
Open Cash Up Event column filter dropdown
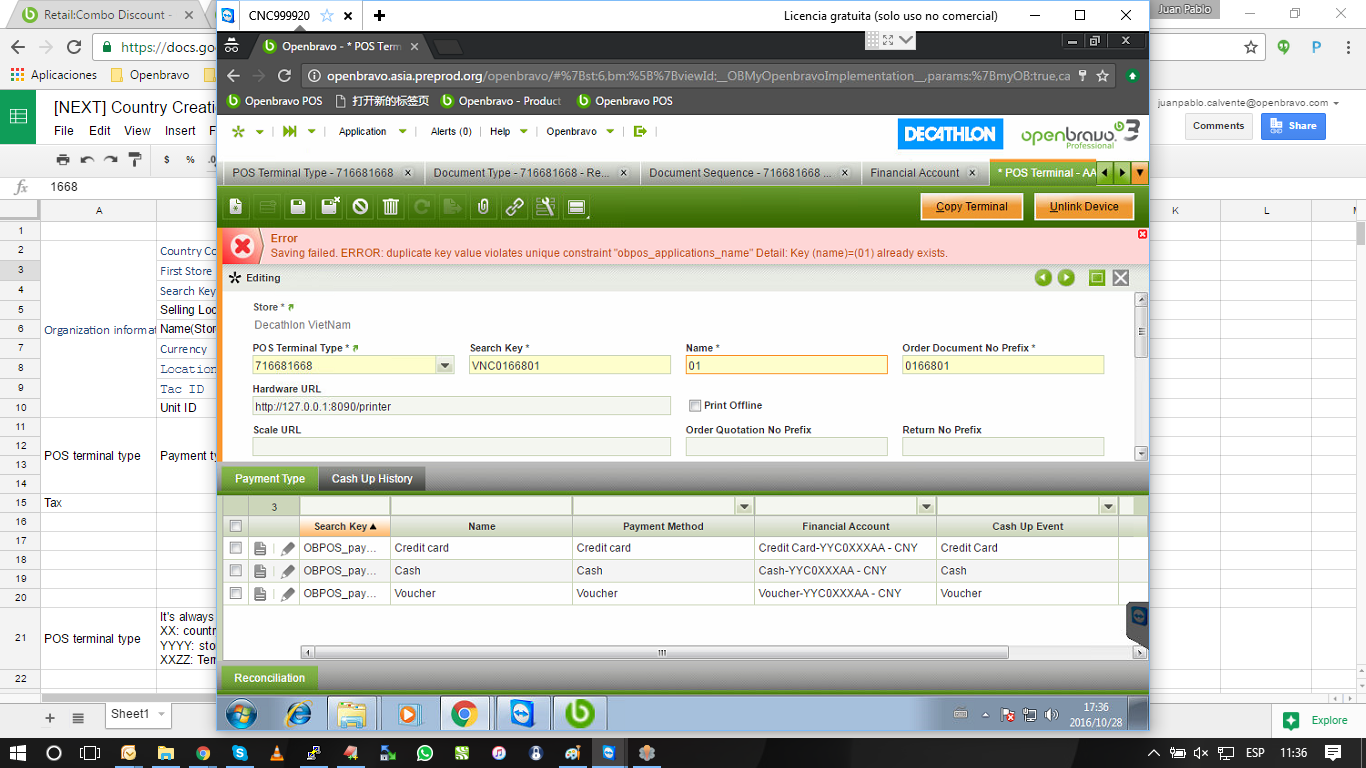(1108, 507)
